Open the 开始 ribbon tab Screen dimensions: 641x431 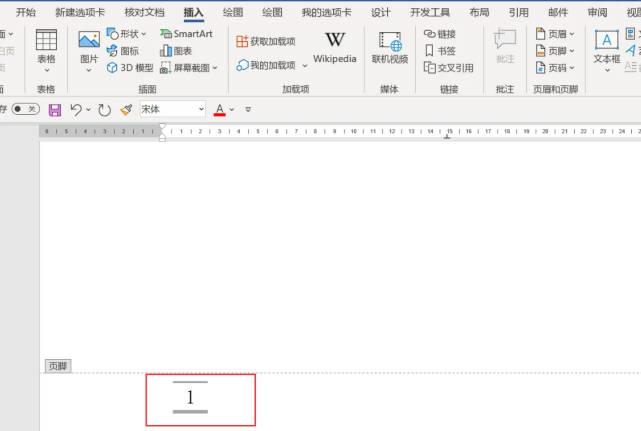[x=26, y=12]
